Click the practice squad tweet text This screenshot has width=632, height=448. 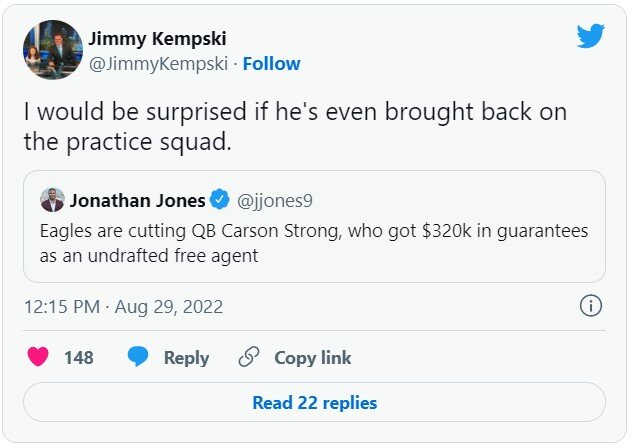pyautogui.click(x=295, y=126)
